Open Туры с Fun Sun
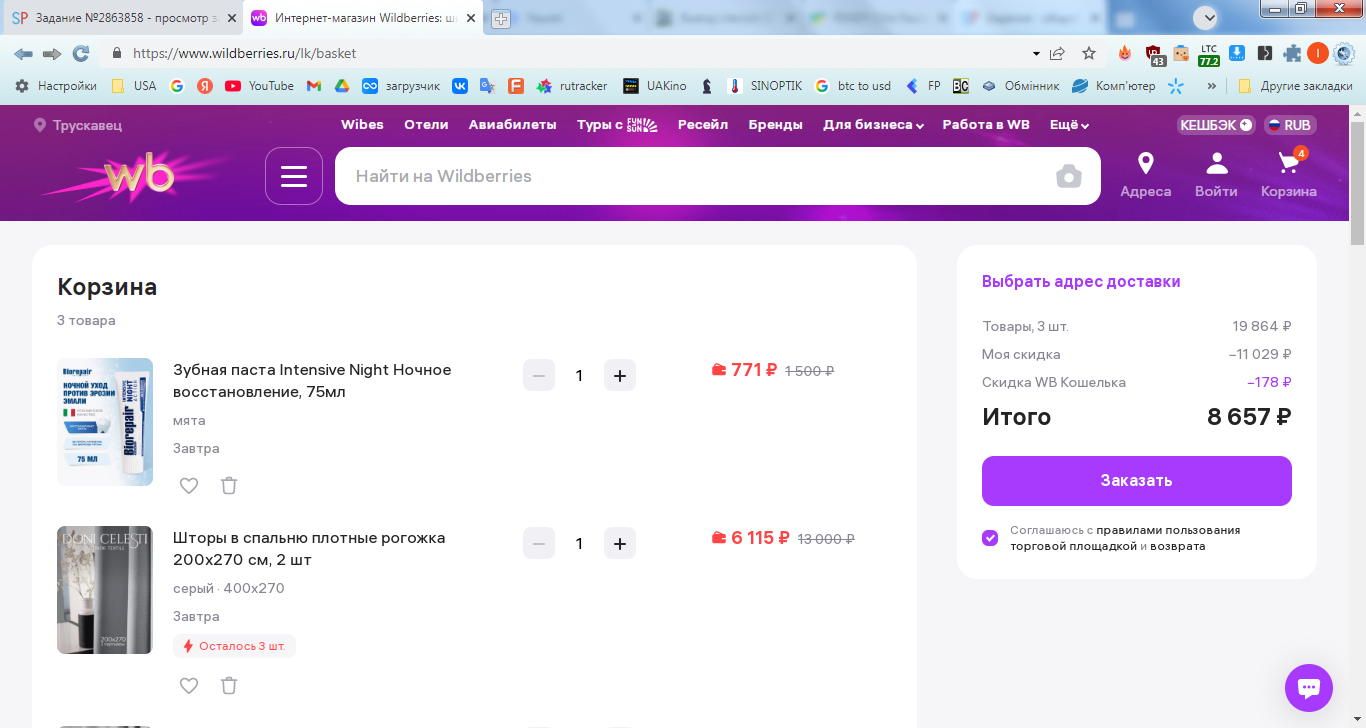This screenshot has width=1366, height=728. (x=617, y=125)
